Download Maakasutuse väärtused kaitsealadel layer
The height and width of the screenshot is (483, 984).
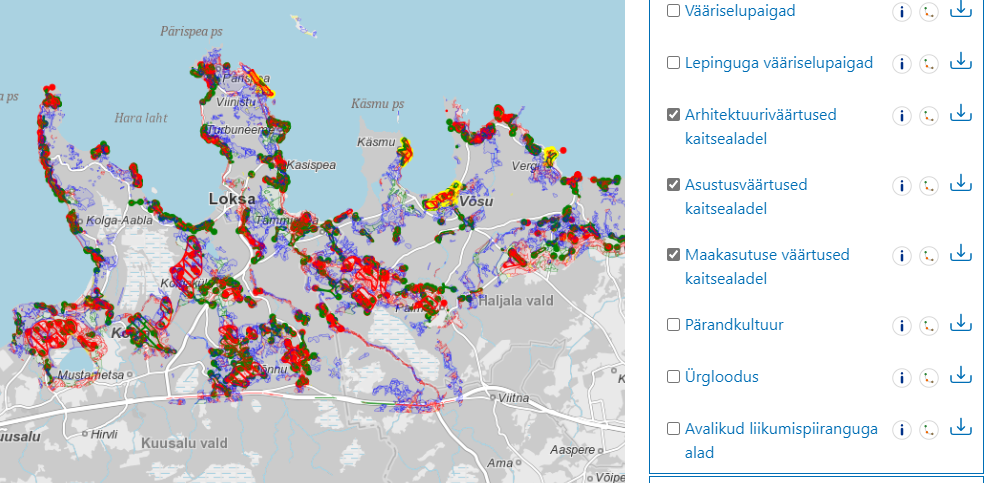point(960,253)
